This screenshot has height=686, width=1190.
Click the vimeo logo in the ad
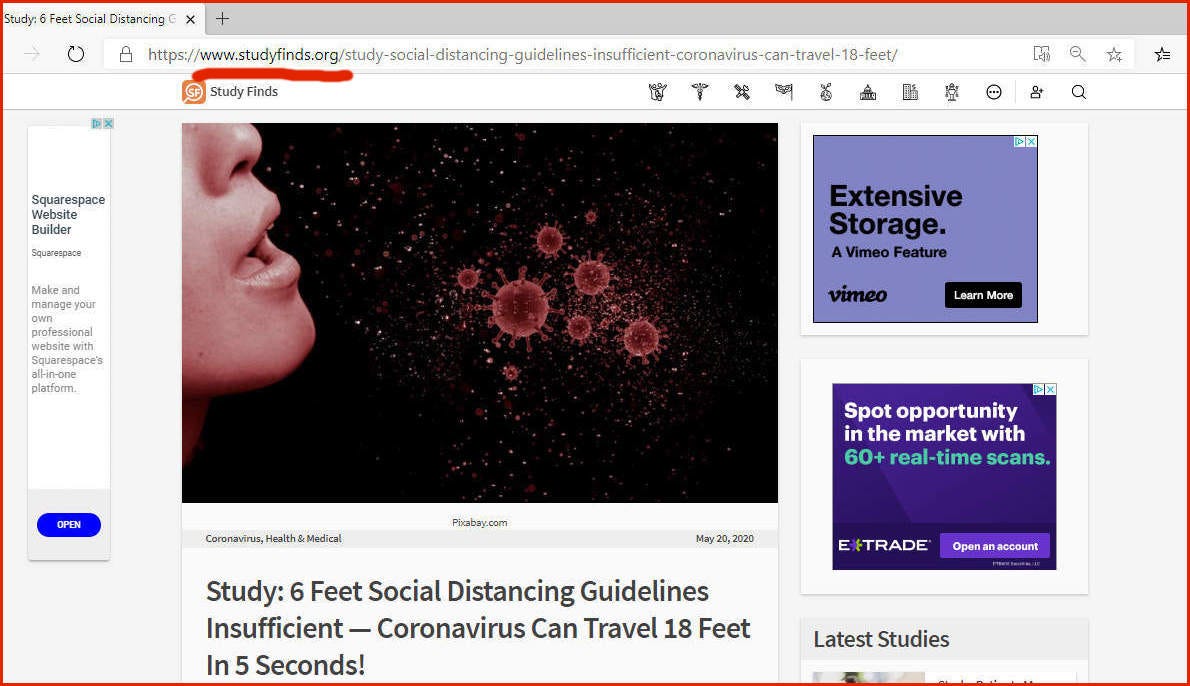coord(857,295)
